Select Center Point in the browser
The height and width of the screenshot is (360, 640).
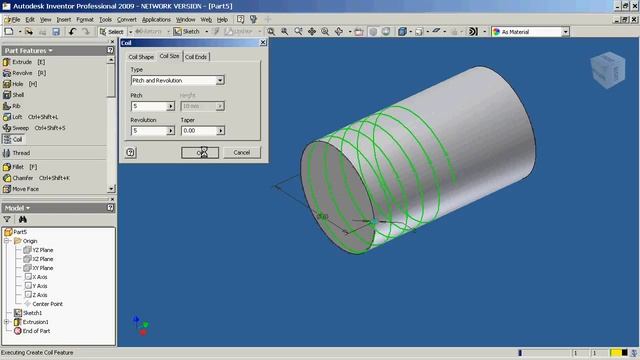(x=43, y=304)
